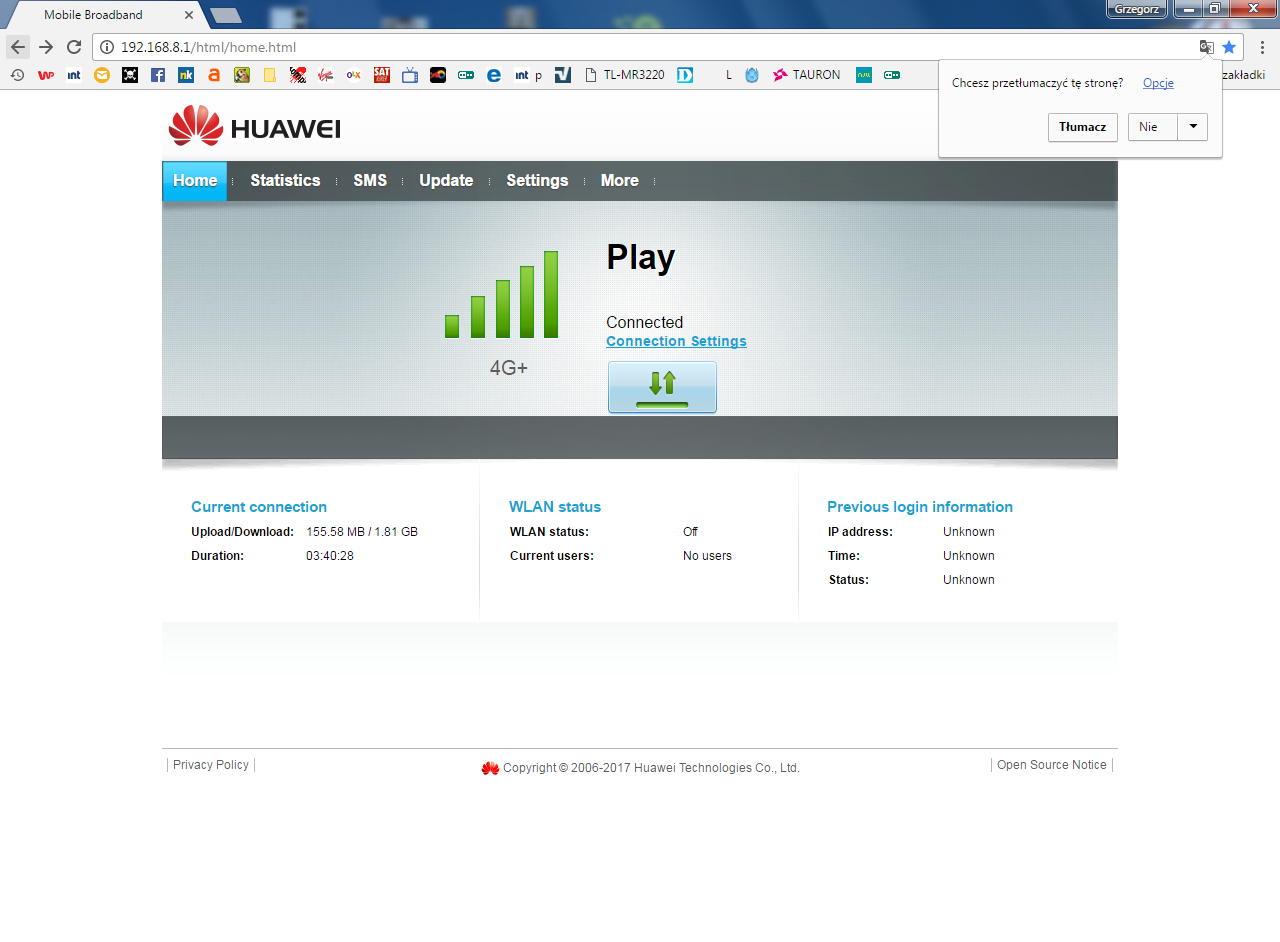Open the Statistics tab
This screenshot has height=942, width=1280.
(285, 181)
